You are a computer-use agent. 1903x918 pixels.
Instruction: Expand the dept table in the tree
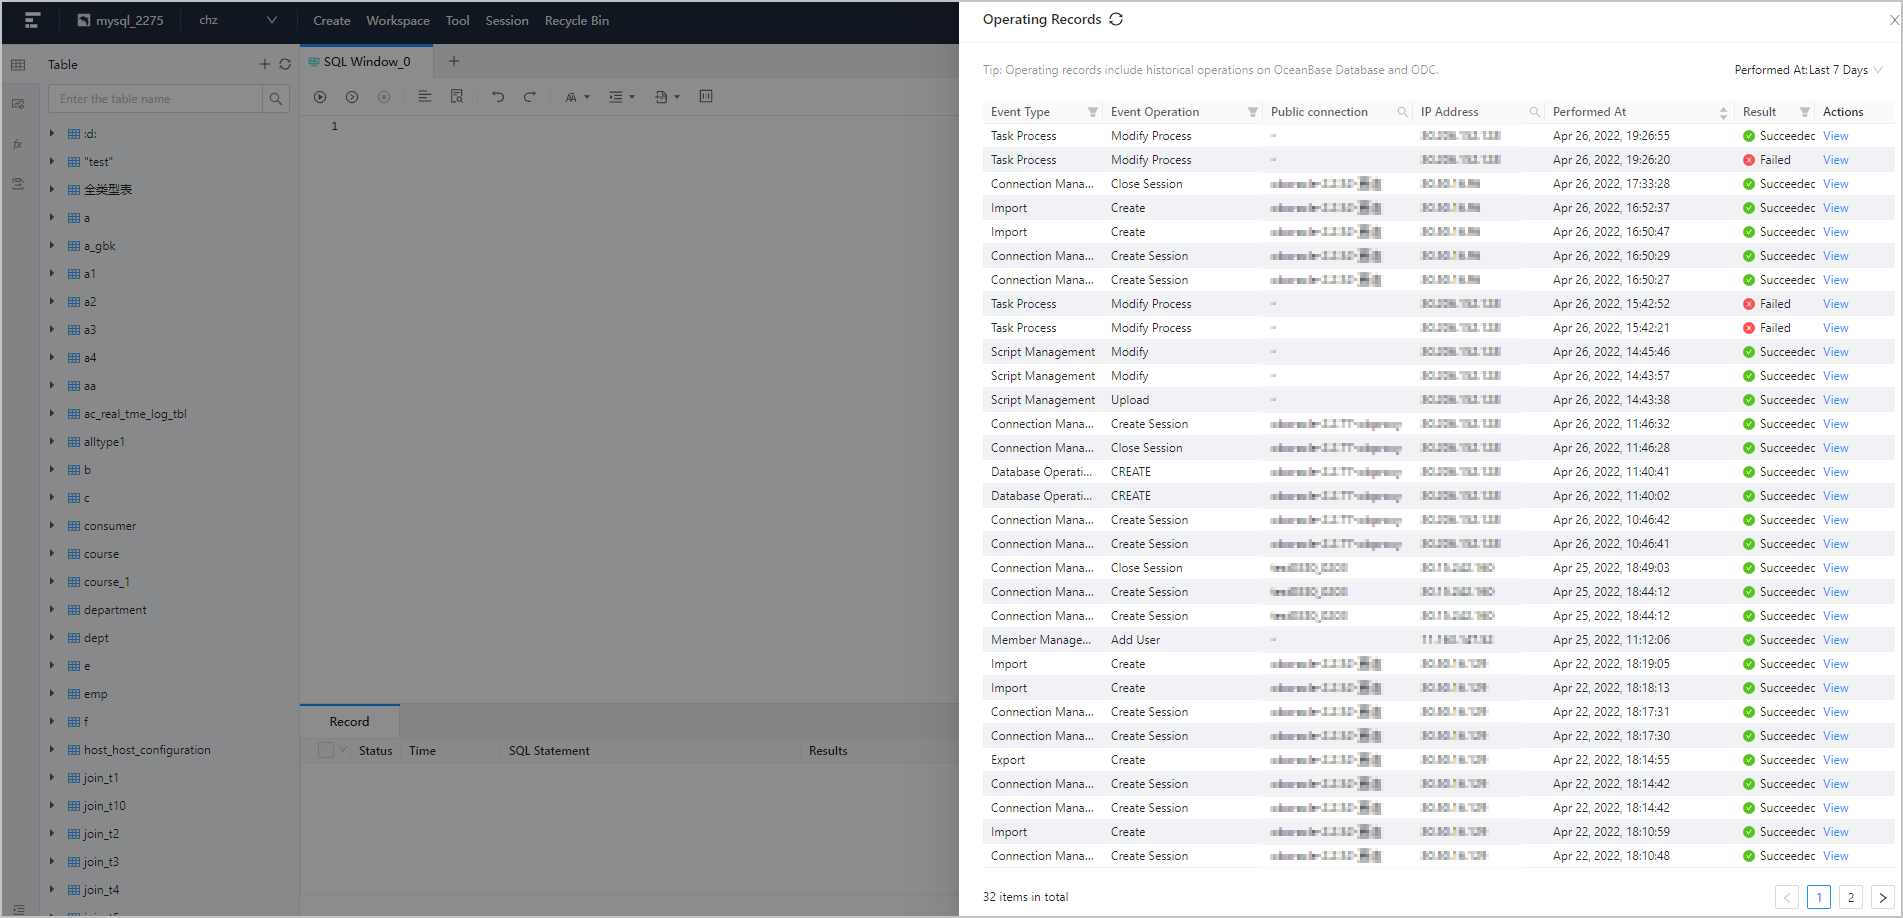click(x=52, y=637)
